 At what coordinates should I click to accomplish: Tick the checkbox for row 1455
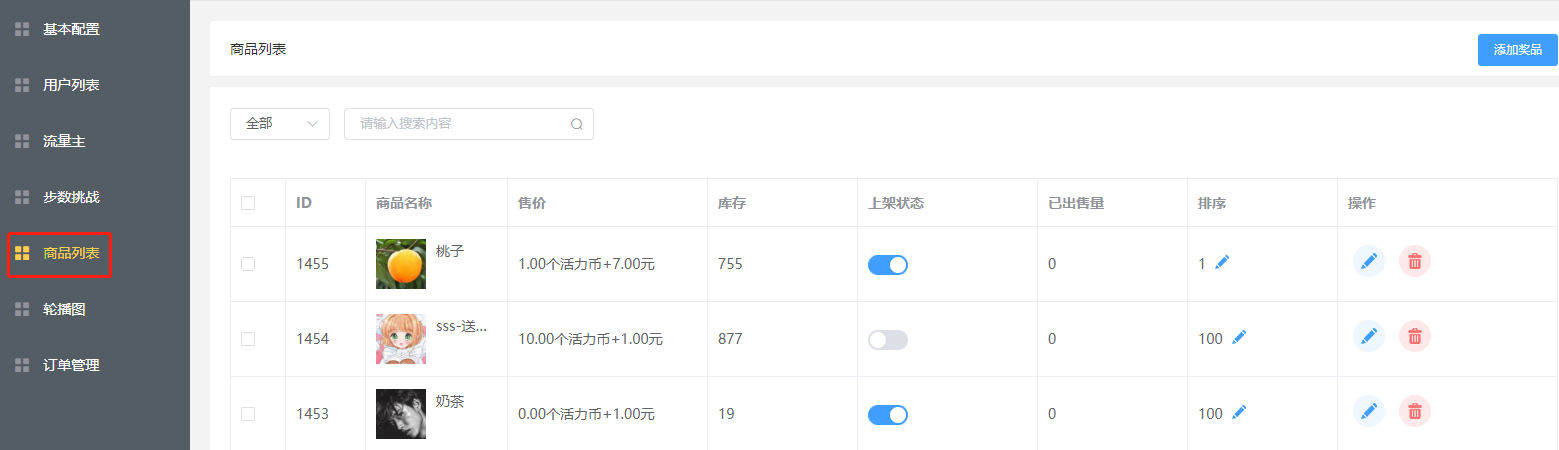pos(248,264)
